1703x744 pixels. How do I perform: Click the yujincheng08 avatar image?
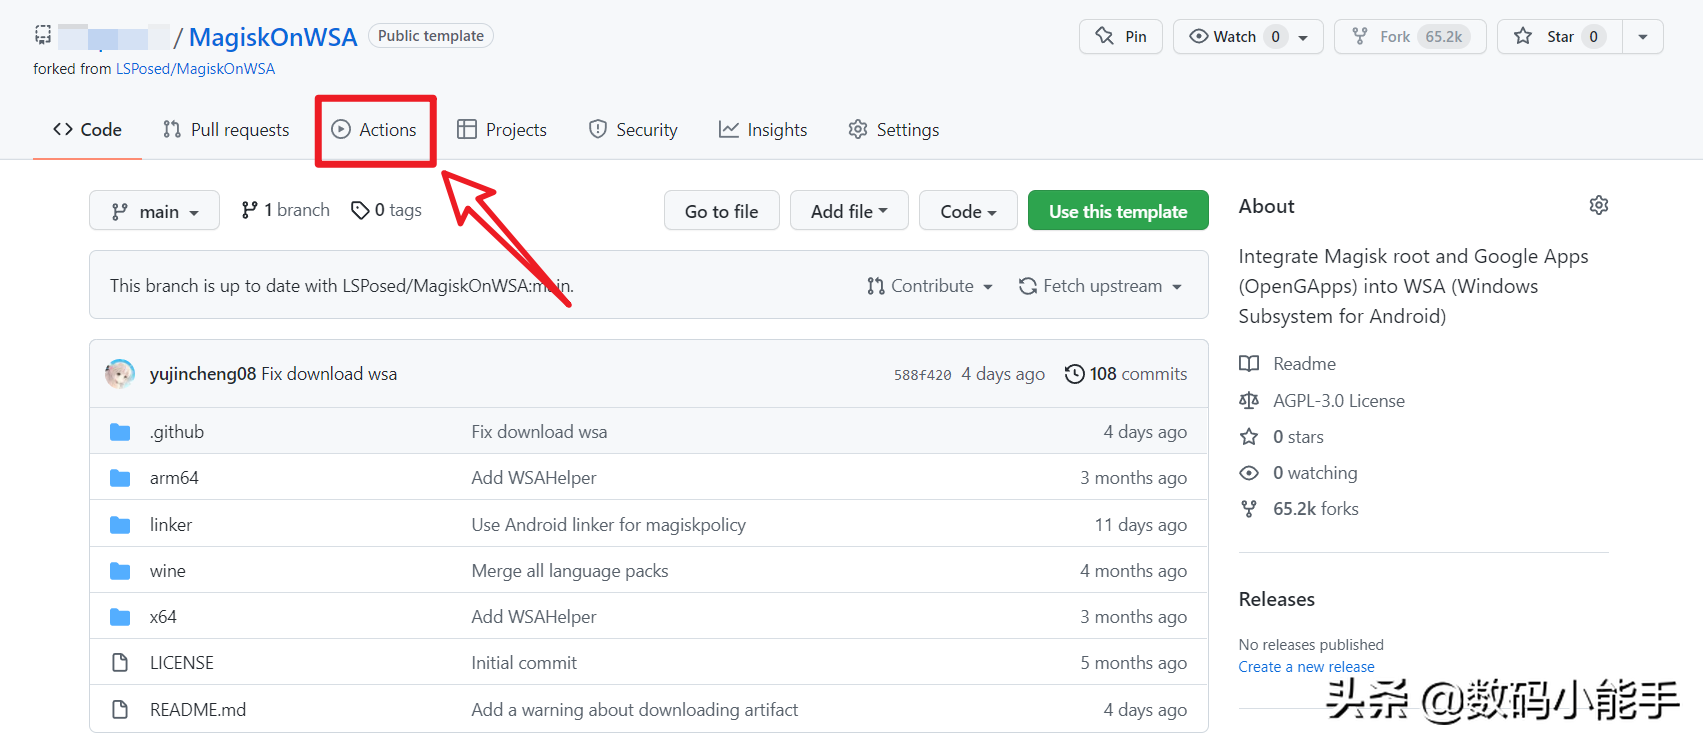[120, 374]
